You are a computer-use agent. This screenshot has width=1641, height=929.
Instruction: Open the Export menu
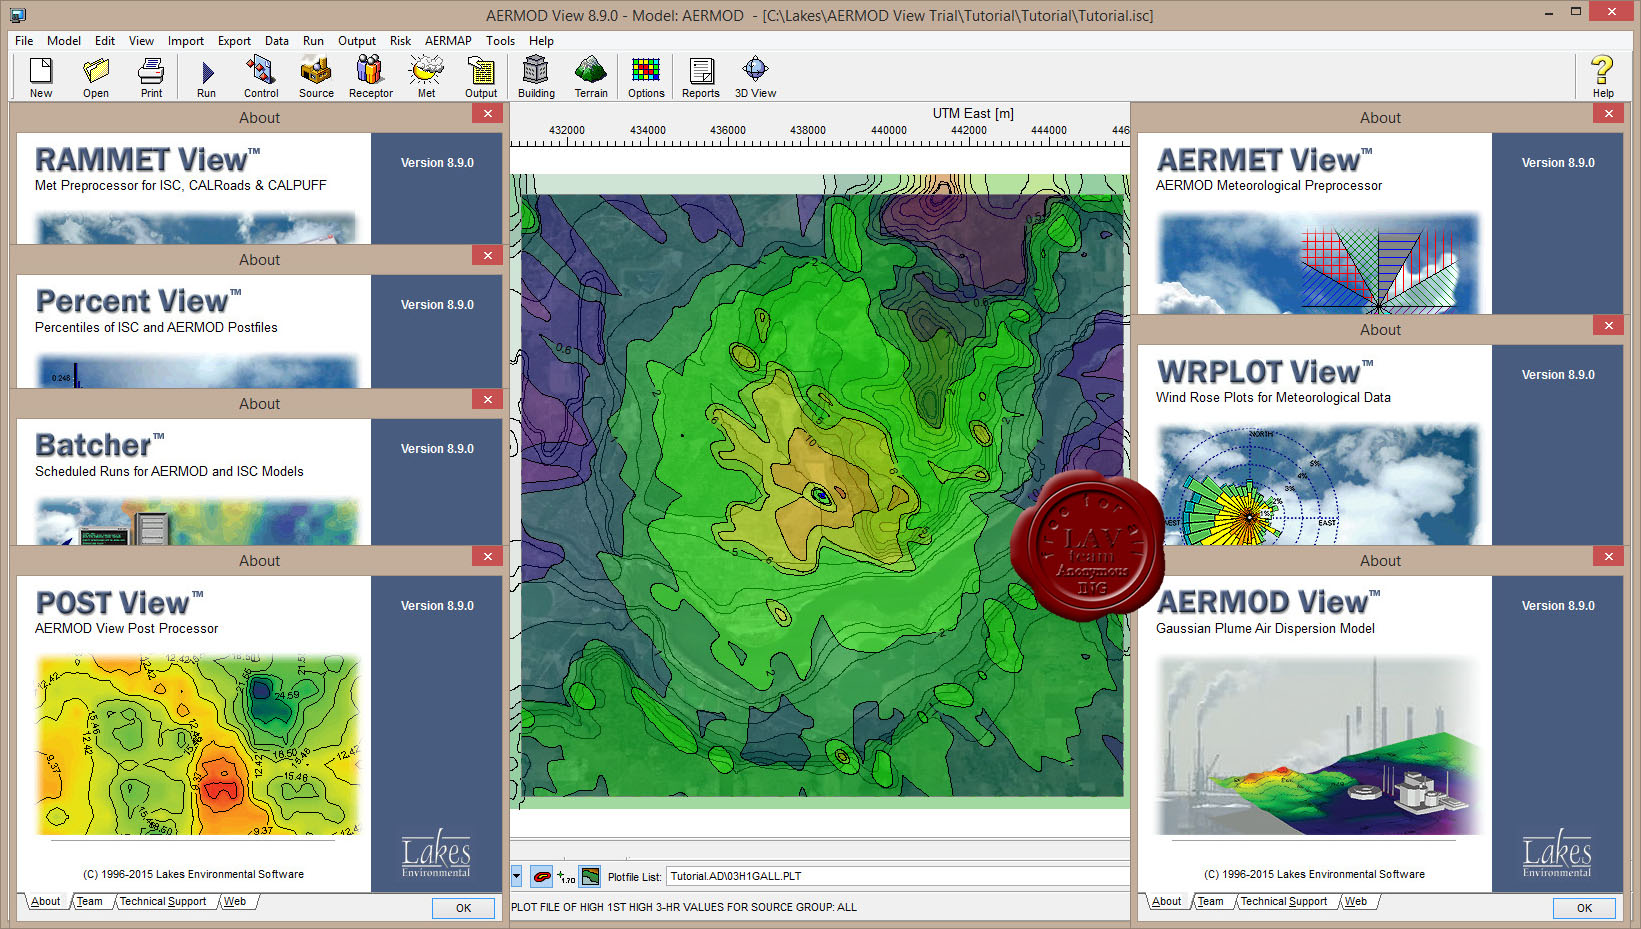click(x=234, y=41)
